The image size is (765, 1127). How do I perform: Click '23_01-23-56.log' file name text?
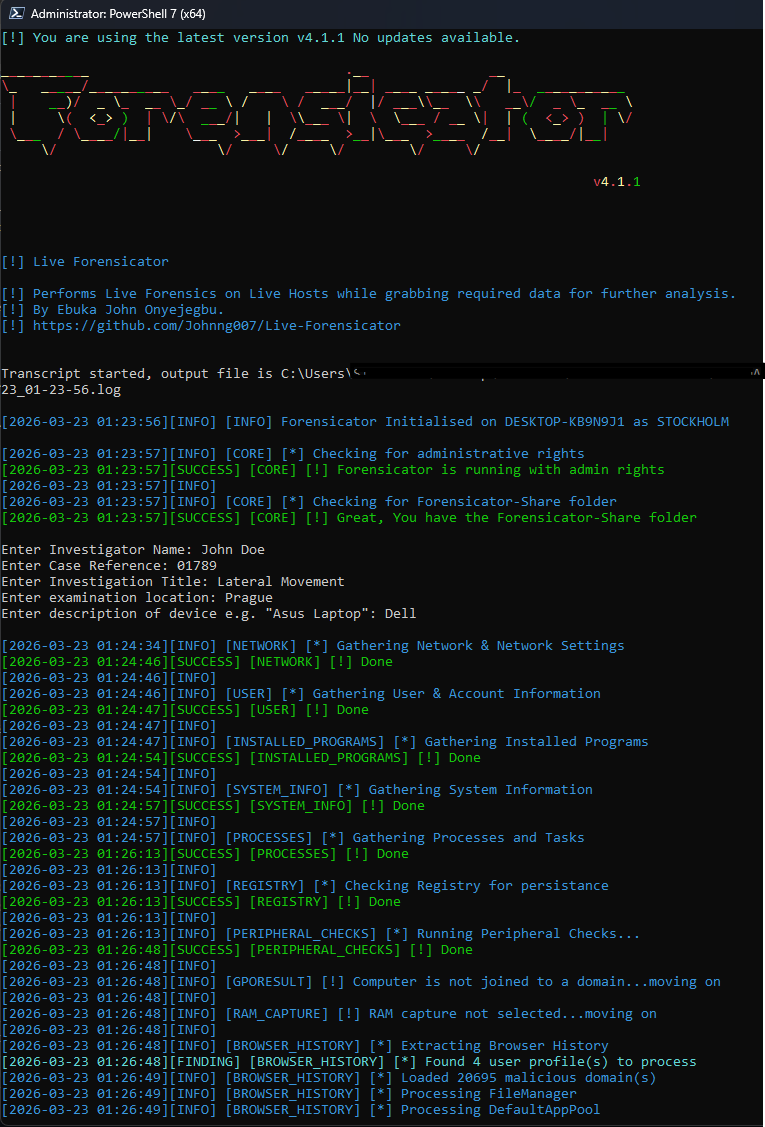click(x=61, y=390)
